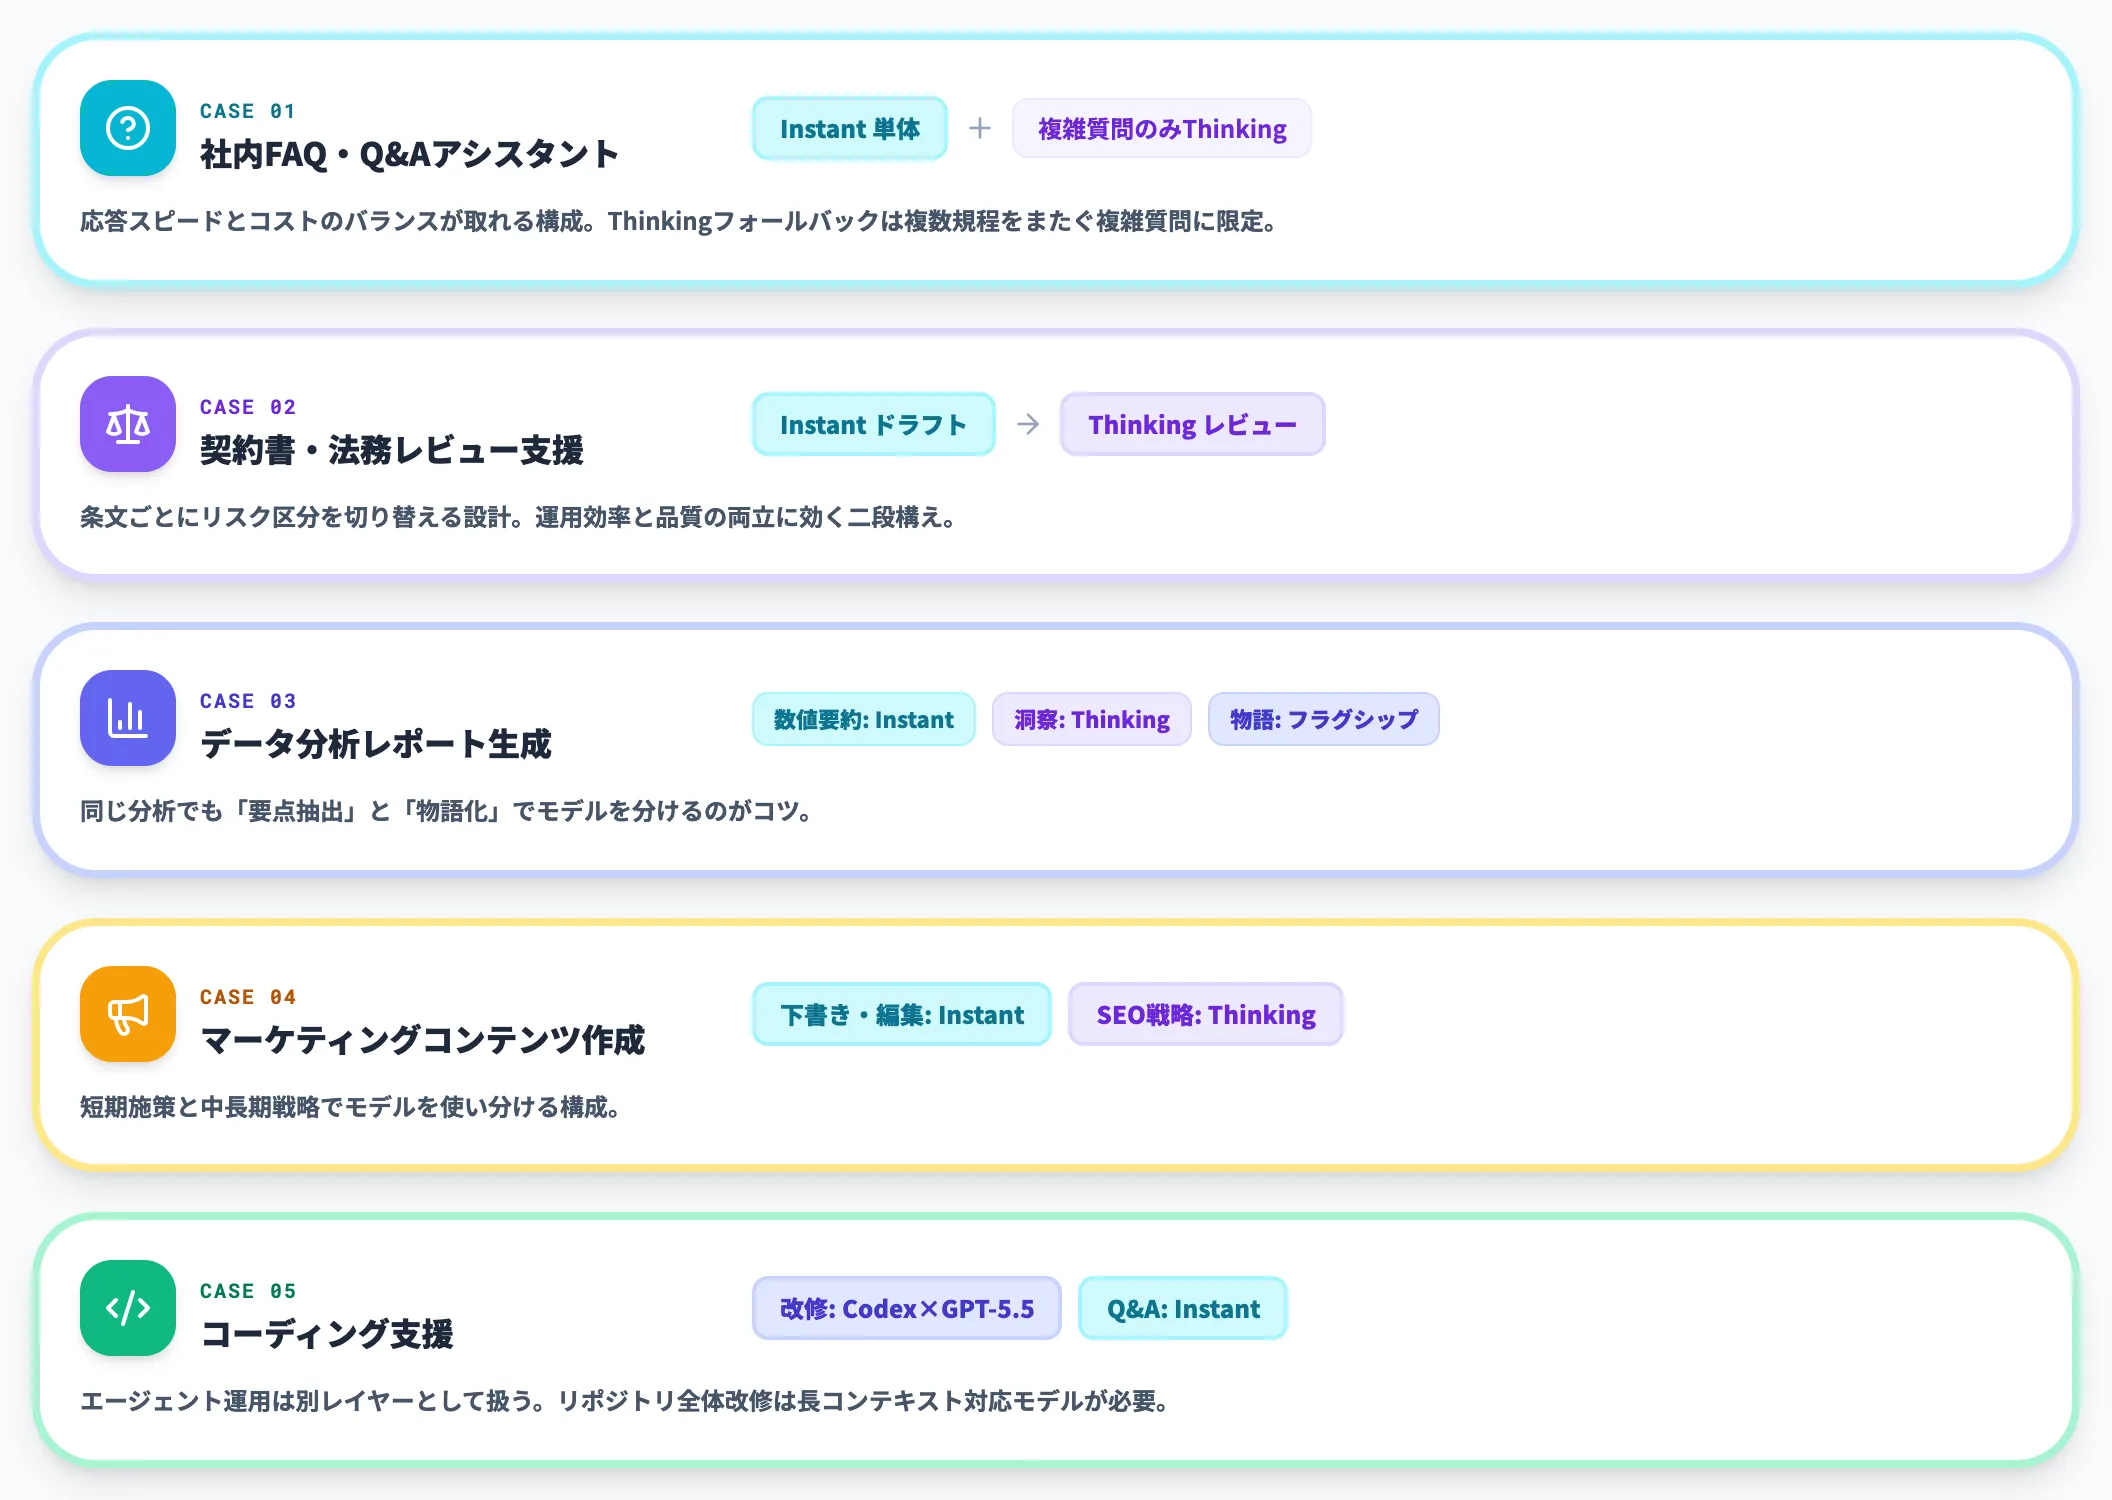Click the megaphone icon for CASE 04
2112x1500 pixels.
pyautogui.click(x=128, y=1014)
